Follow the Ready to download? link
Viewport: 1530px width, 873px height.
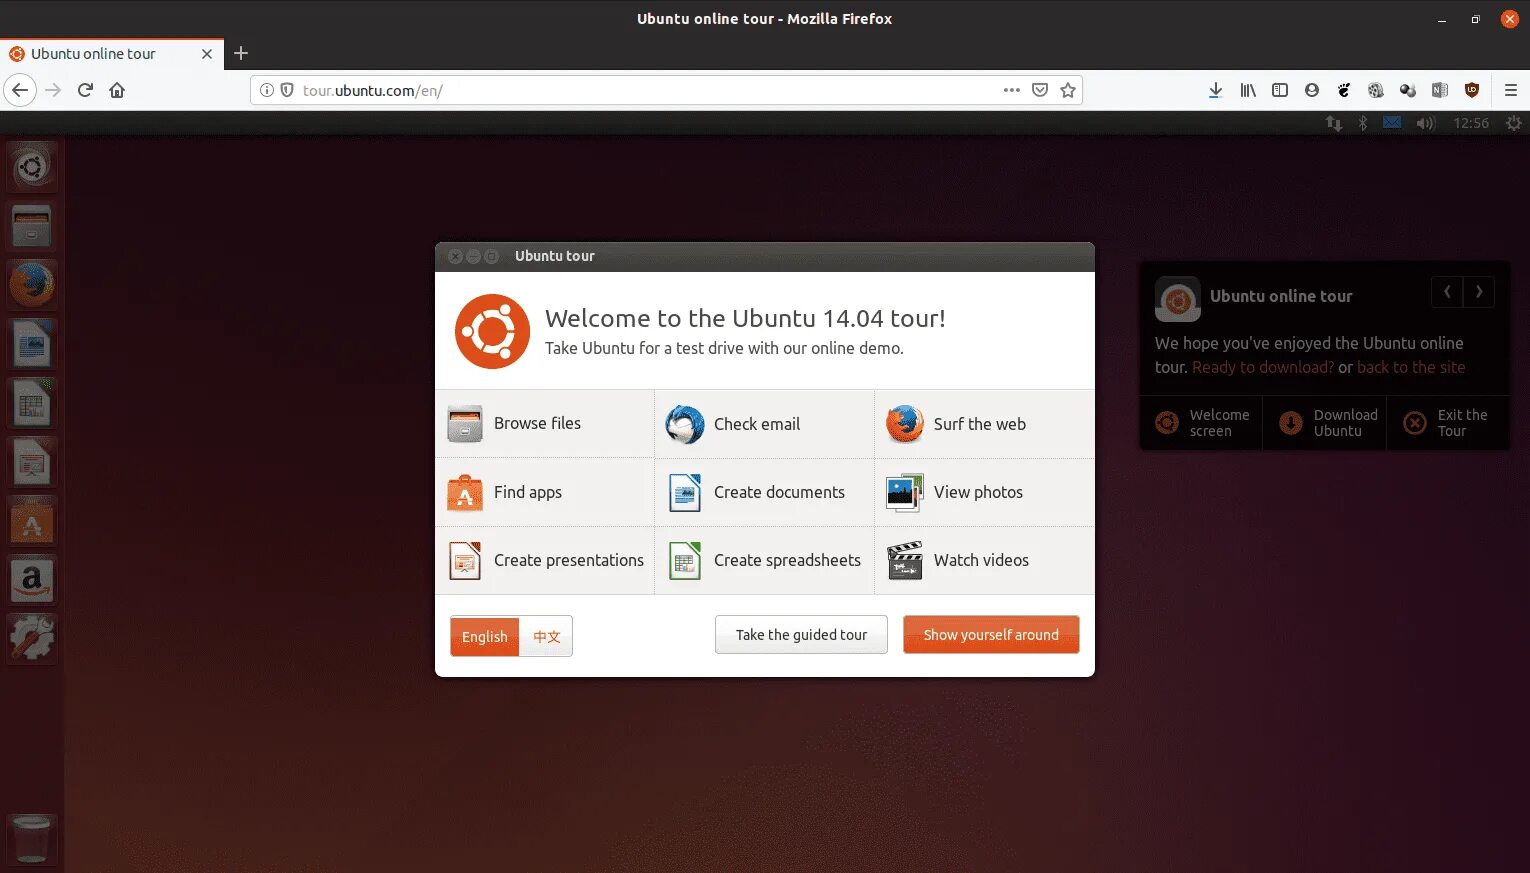pos(1263,367)
